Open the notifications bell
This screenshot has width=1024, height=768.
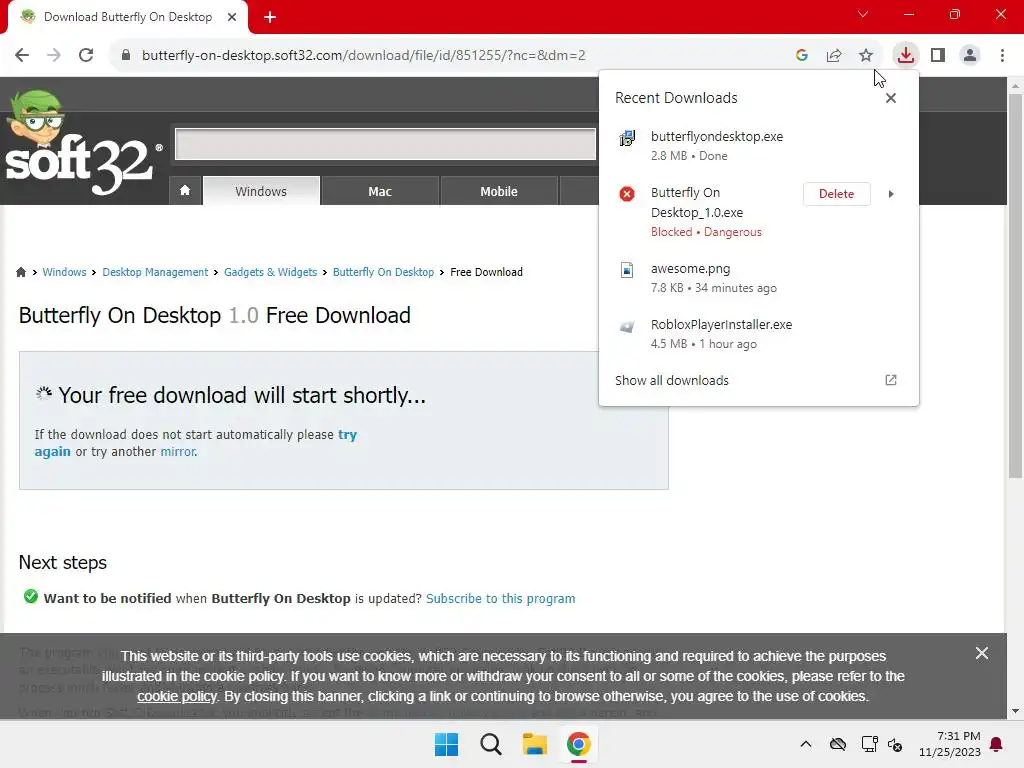click(x=997, y=744)
